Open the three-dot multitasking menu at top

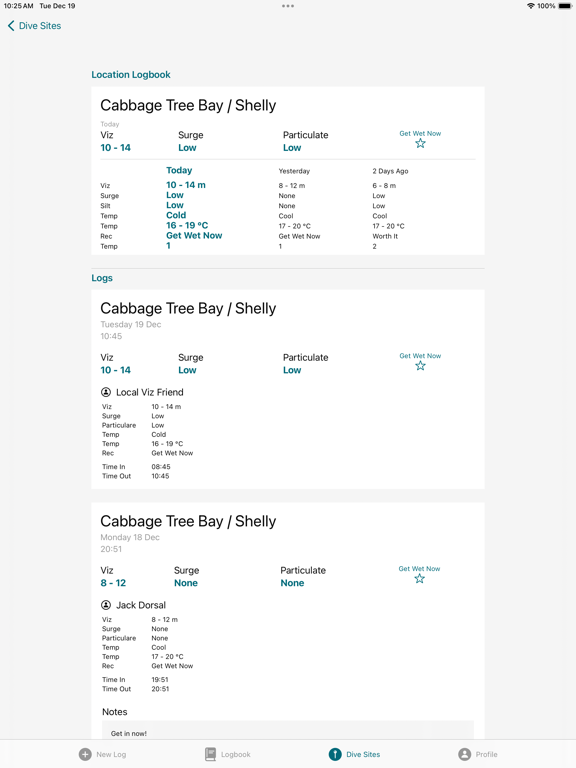pyautogui.click(x=288, y=6)
